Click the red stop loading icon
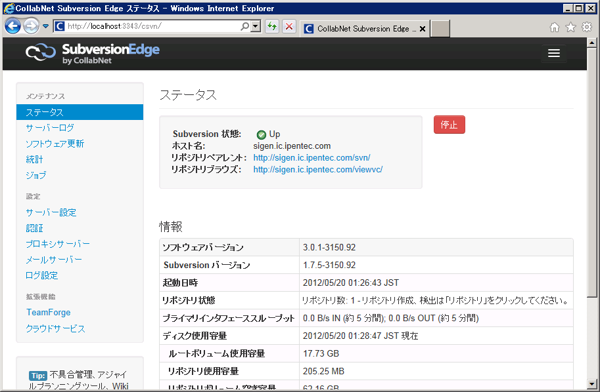The width and height of the screenshot is (600, 392). coord(289,26)
